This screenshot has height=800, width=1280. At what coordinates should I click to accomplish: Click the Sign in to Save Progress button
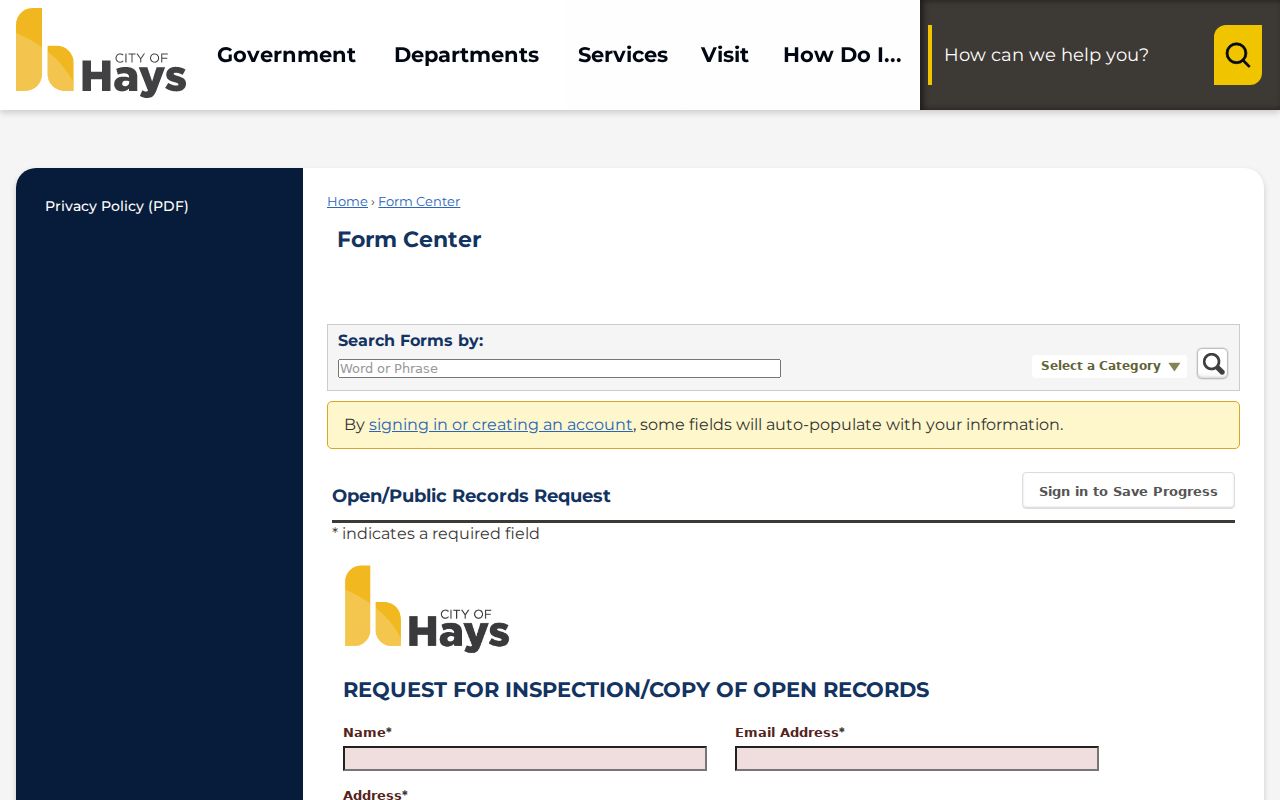(1128, 491)
